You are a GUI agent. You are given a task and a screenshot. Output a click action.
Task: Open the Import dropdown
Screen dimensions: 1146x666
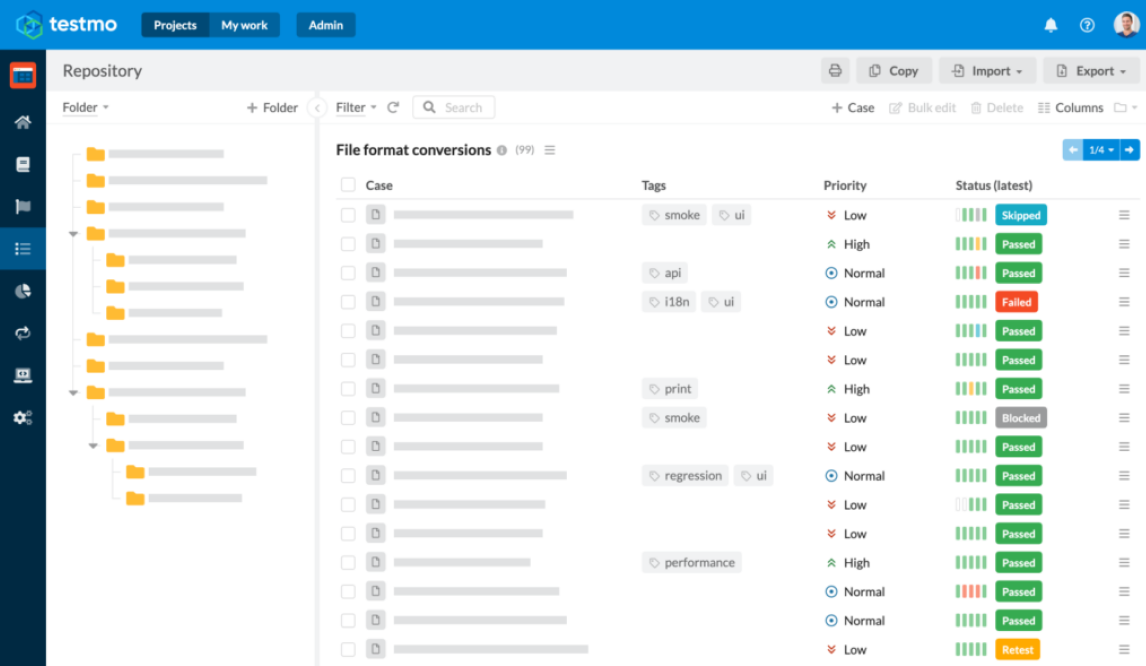[x=986, y=70]
